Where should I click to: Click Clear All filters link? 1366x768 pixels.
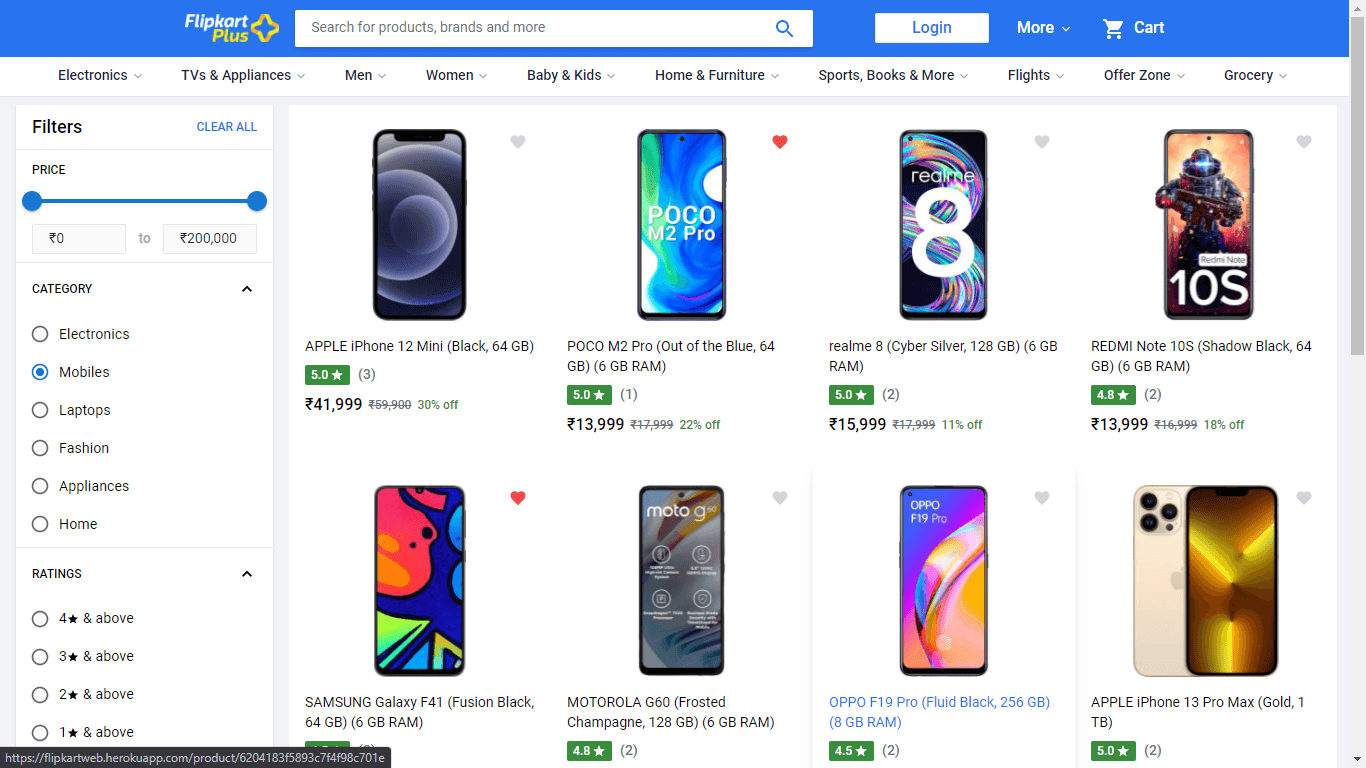[x=227, y=127]
